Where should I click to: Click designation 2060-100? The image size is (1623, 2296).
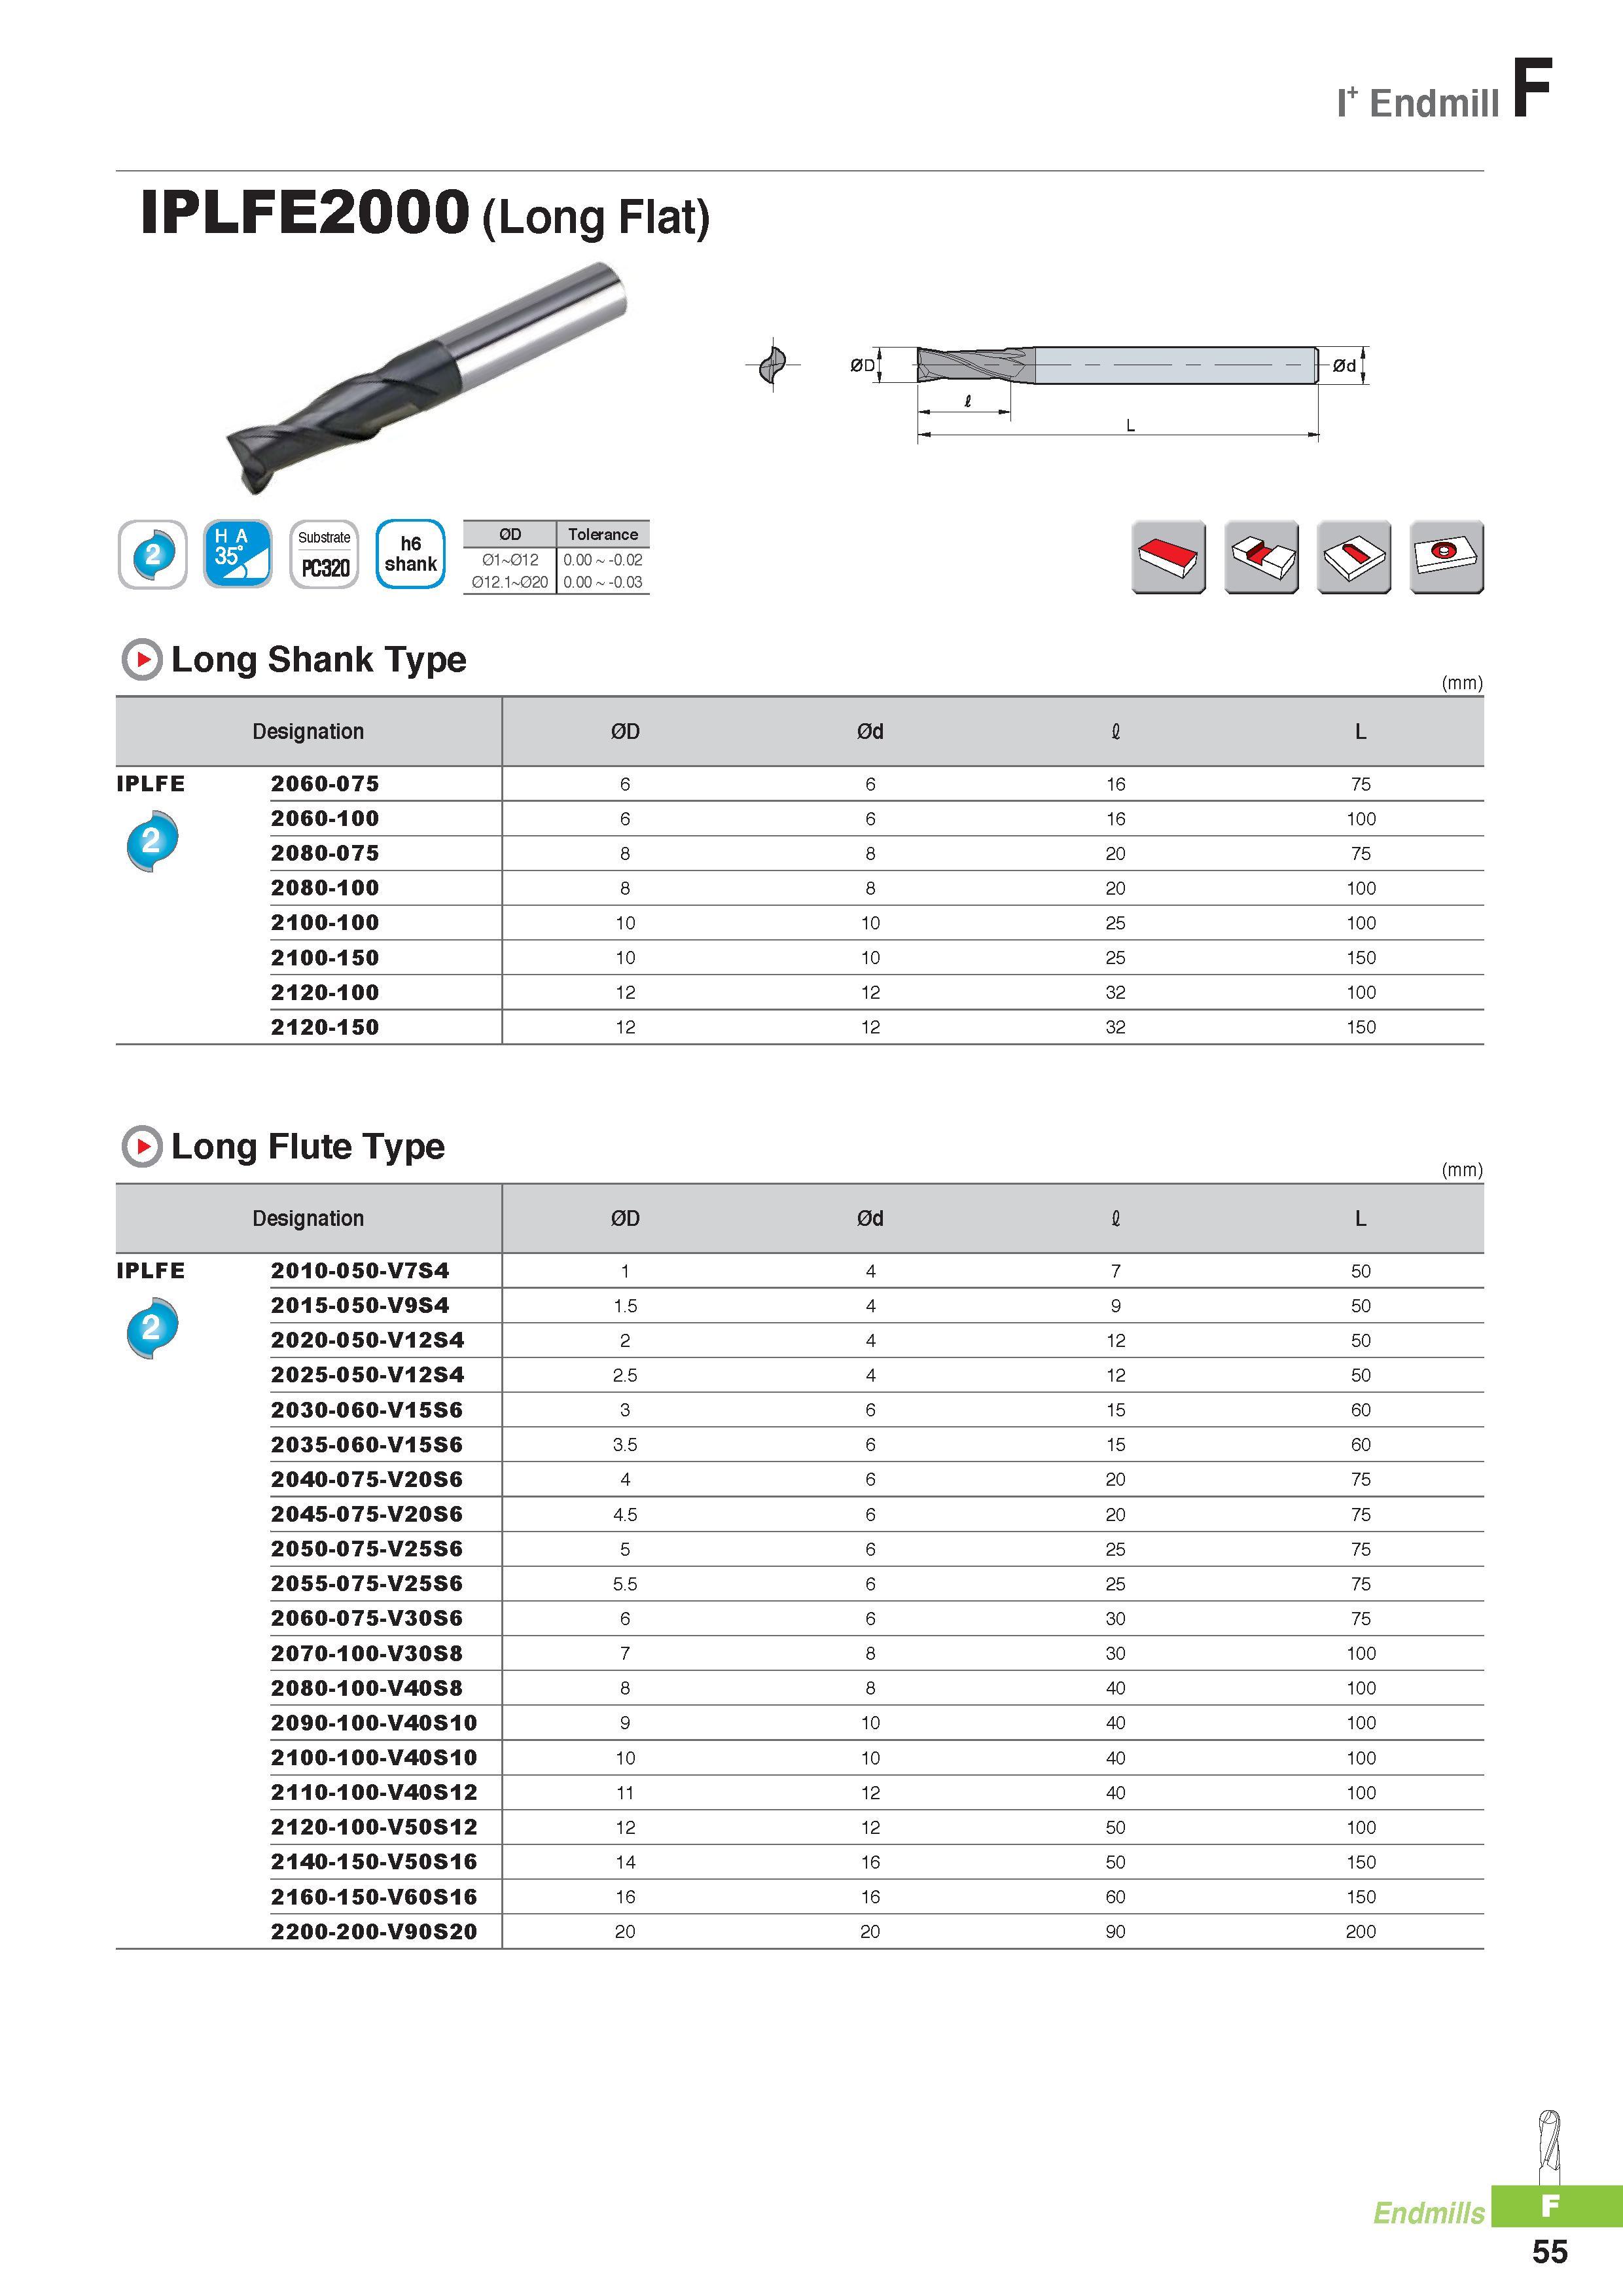pos(325,819)
